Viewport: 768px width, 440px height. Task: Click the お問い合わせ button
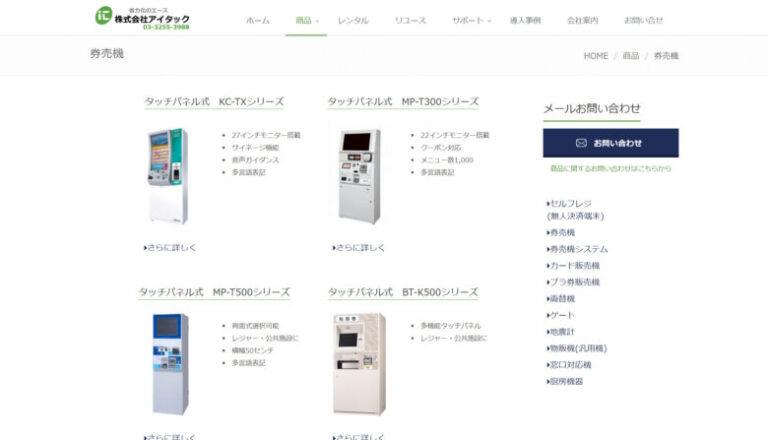pos(611,143)
